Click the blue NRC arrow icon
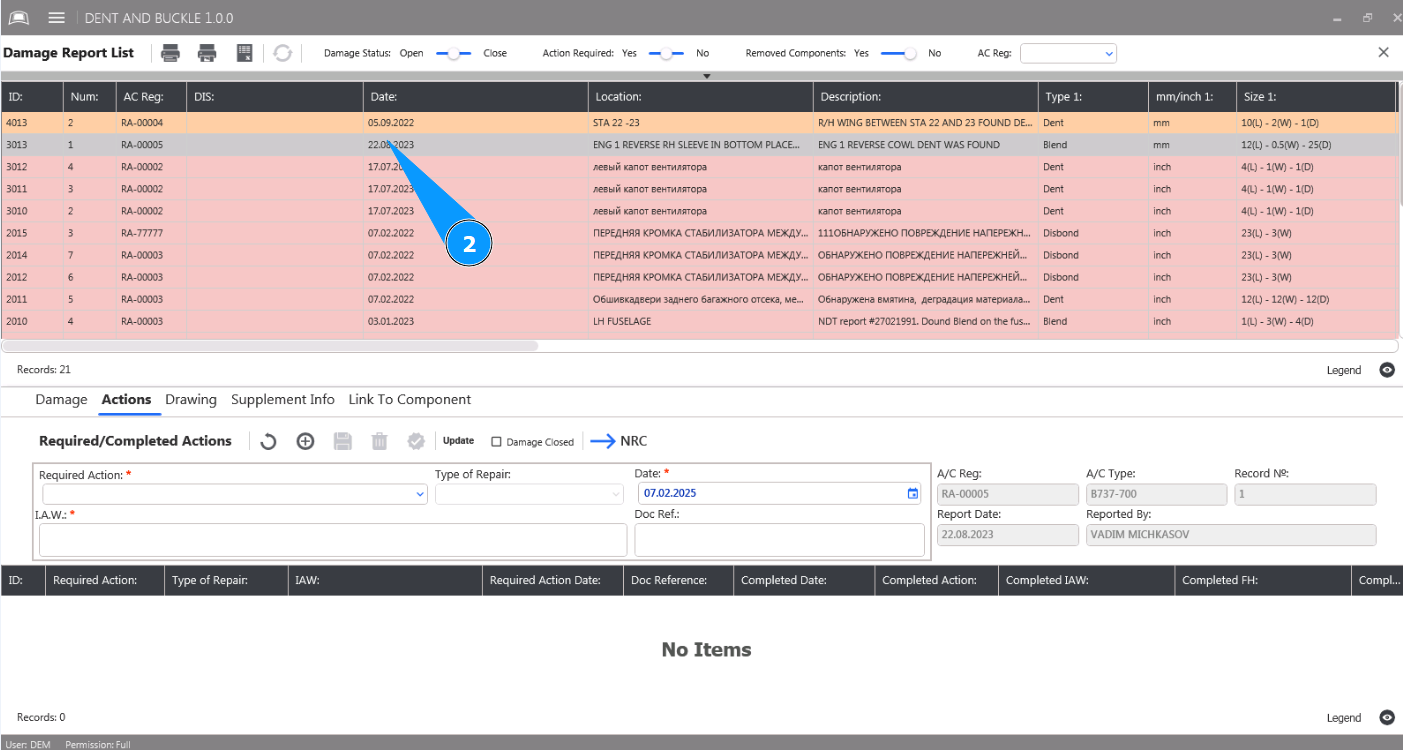Screen dimensions: 1403x751 point(603,441)
